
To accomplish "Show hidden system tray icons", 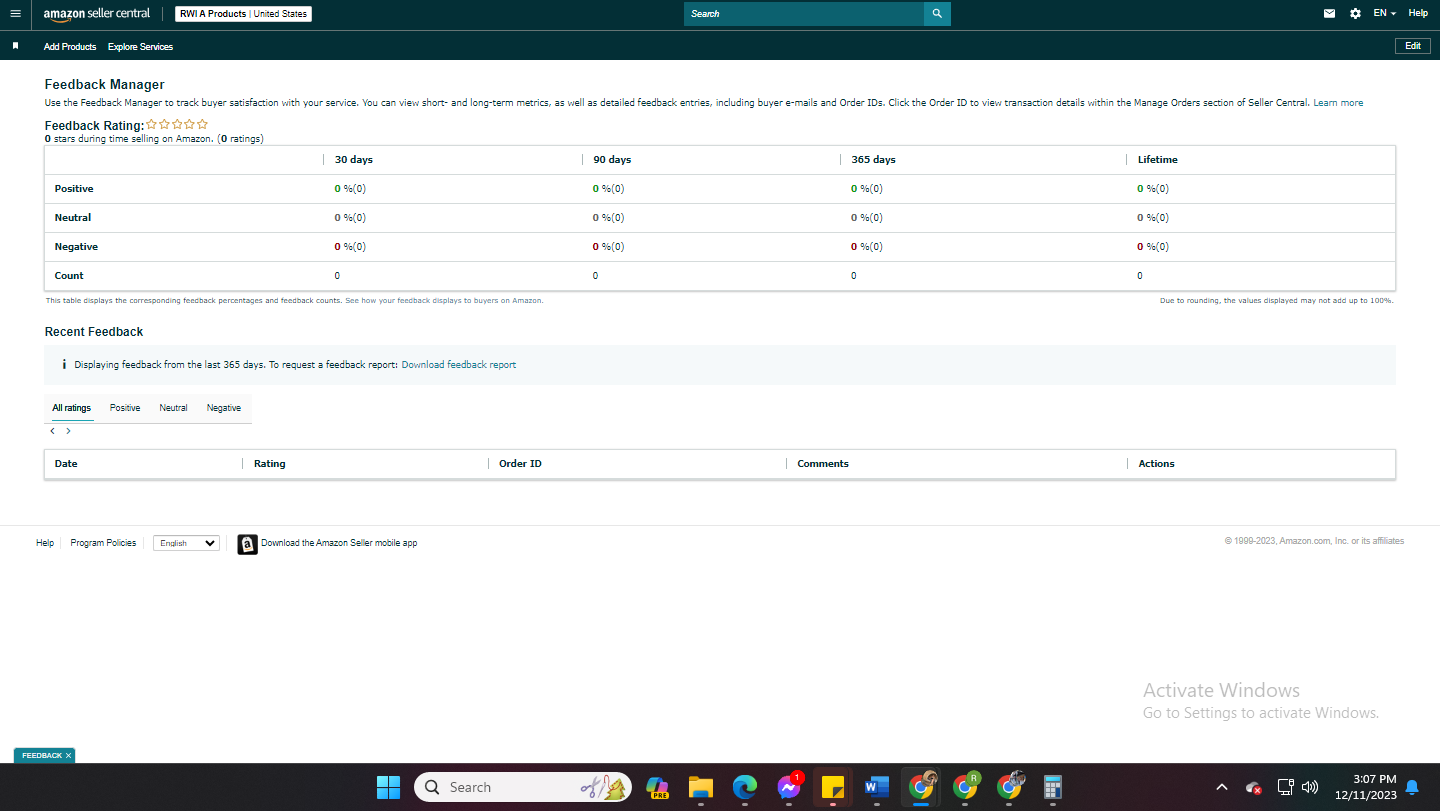I will [1222, 787].
